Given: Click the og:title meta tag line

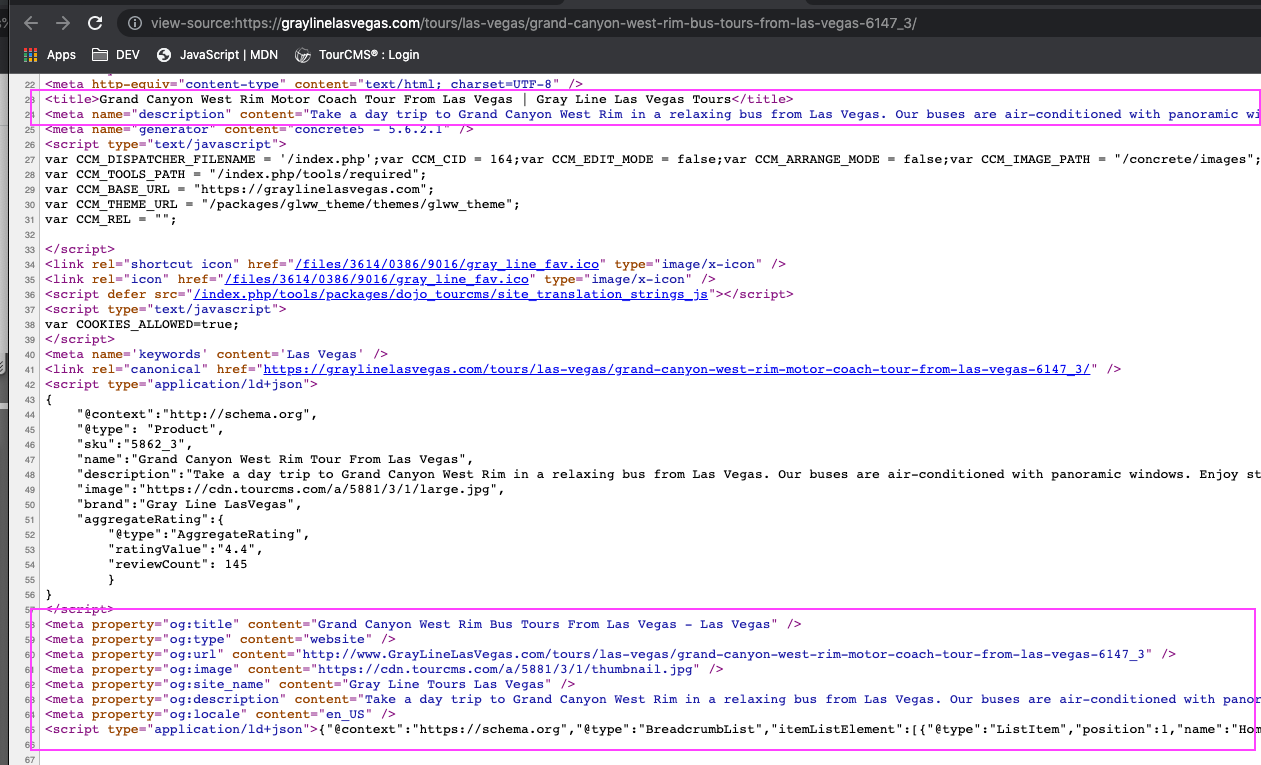Looking at the screenshot, I should [423, 624].
